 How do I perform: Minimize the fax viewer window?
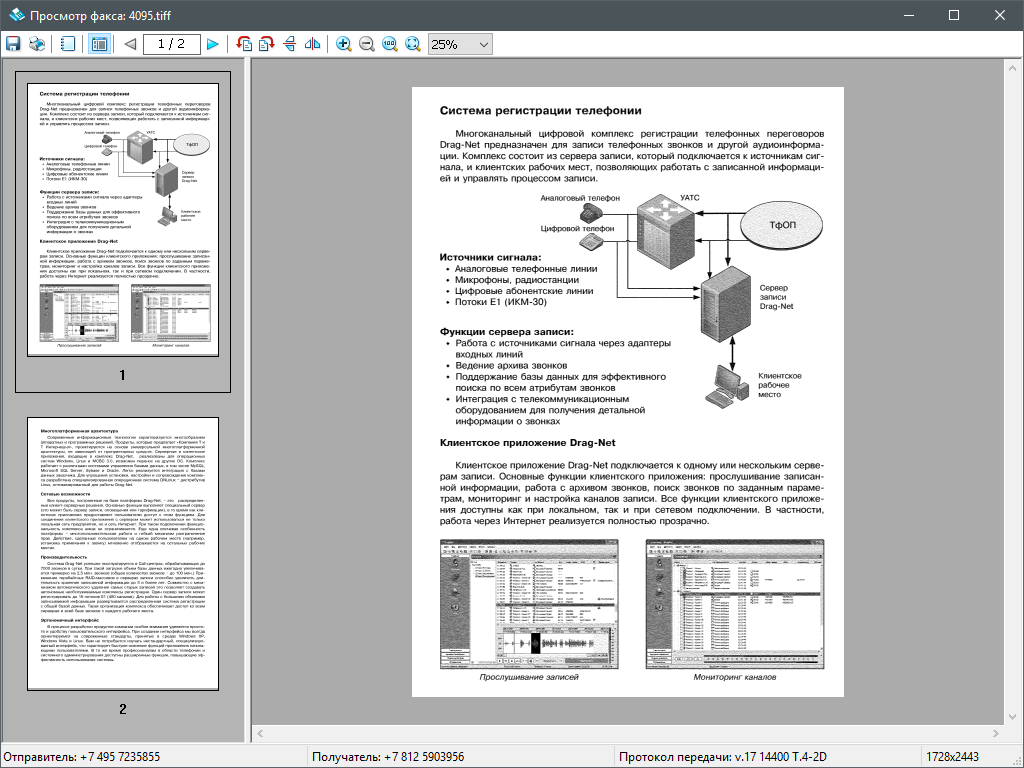908,15
